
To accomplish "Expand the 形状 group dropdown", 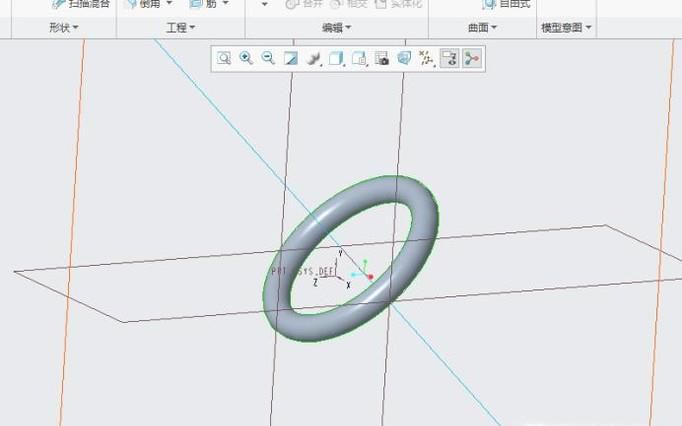I will point(64,28).
